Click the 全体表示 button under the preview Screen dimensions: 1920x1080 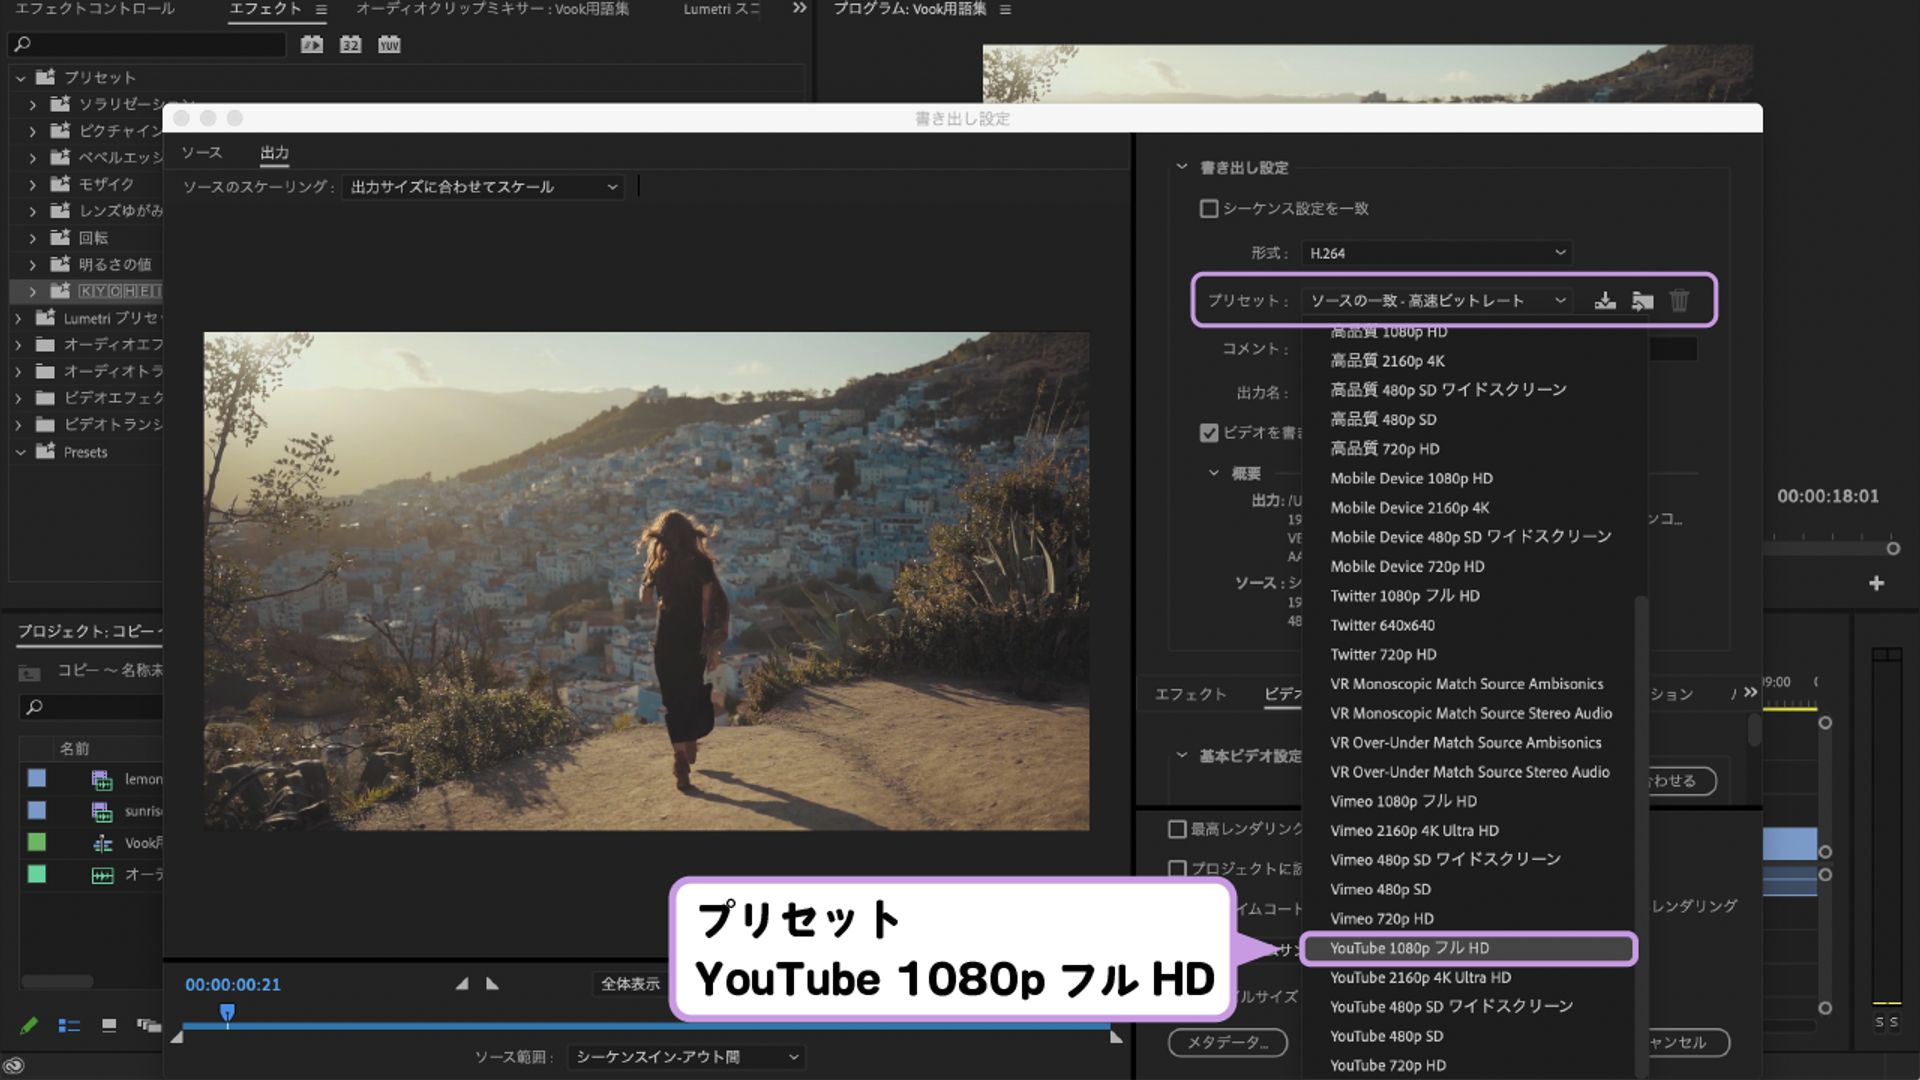(629, 984)
